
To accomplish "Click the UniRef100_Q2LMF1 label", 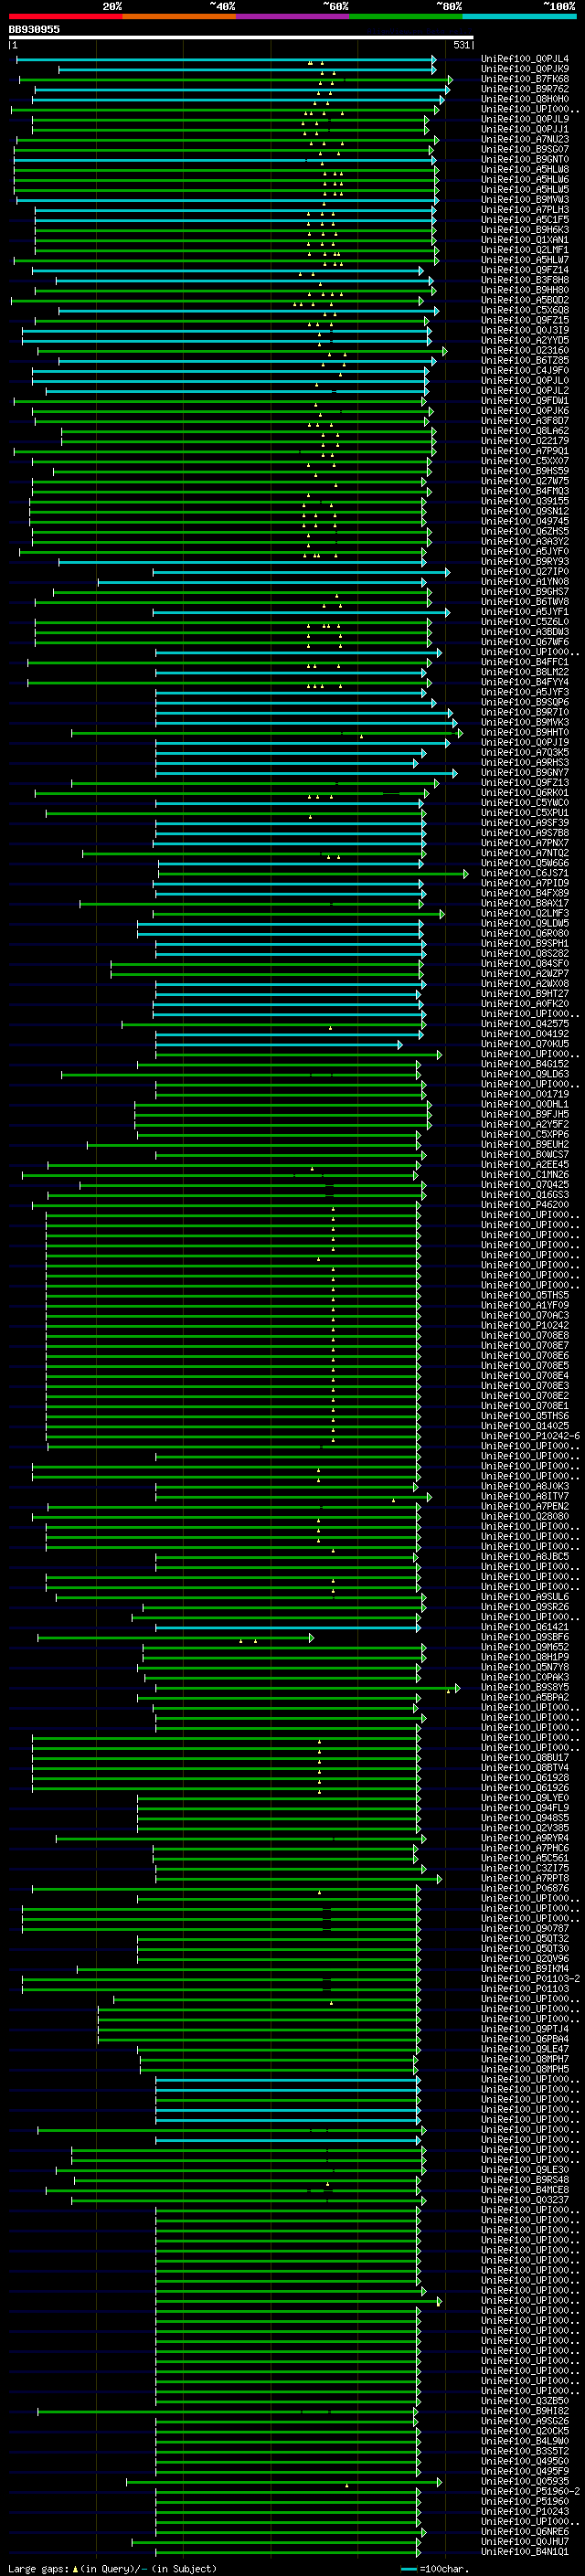I will [x=525, y=250].
